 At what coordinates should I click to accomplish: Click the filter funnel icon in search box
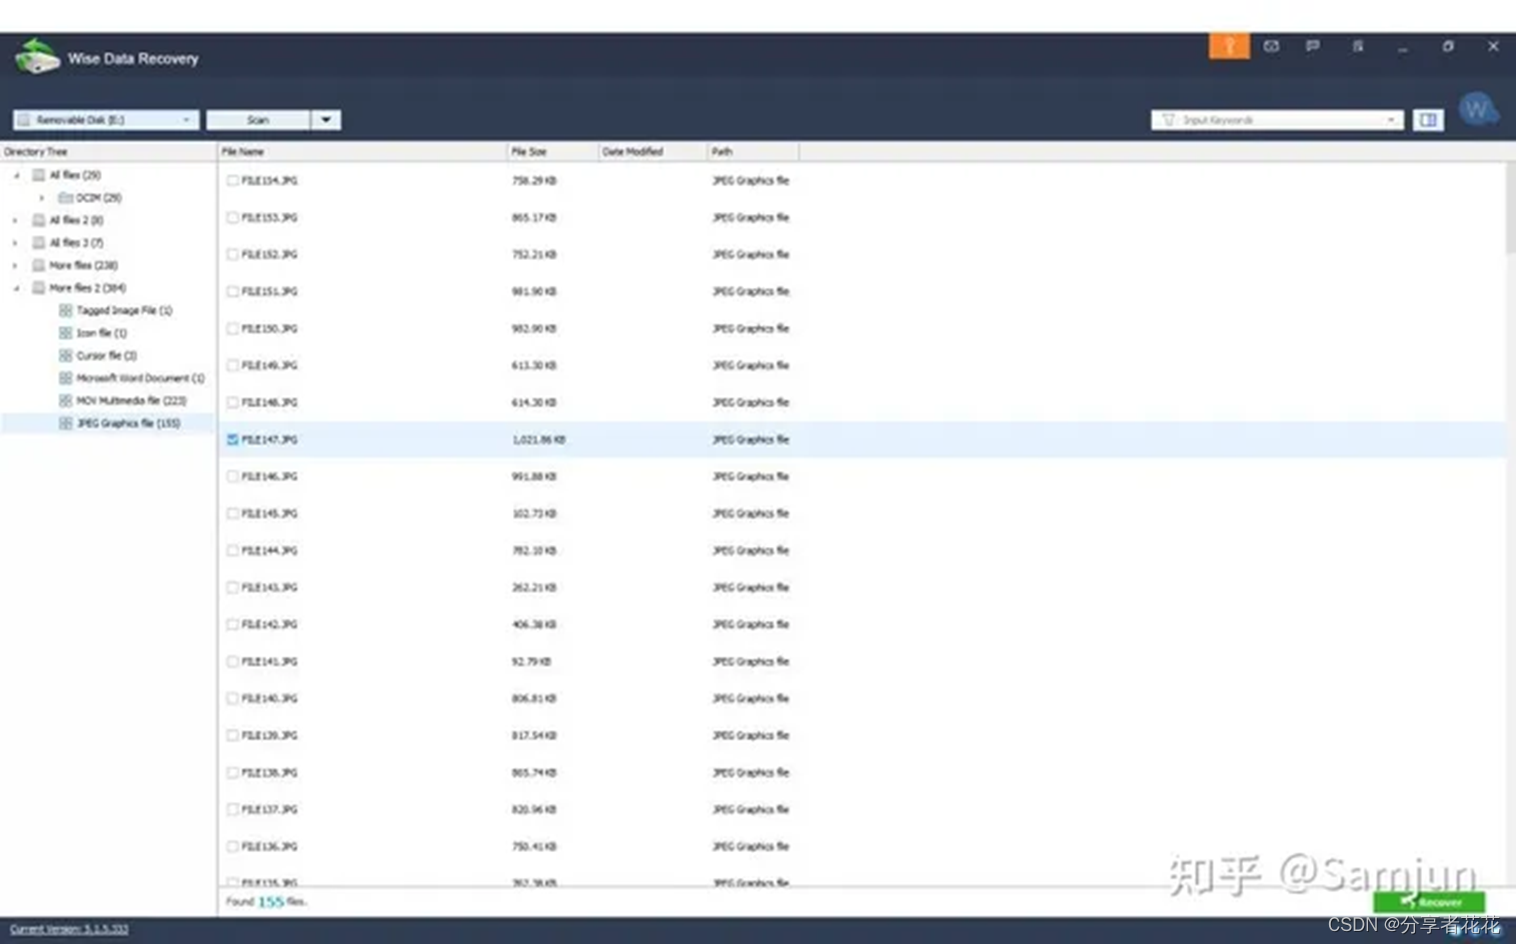1168,120
